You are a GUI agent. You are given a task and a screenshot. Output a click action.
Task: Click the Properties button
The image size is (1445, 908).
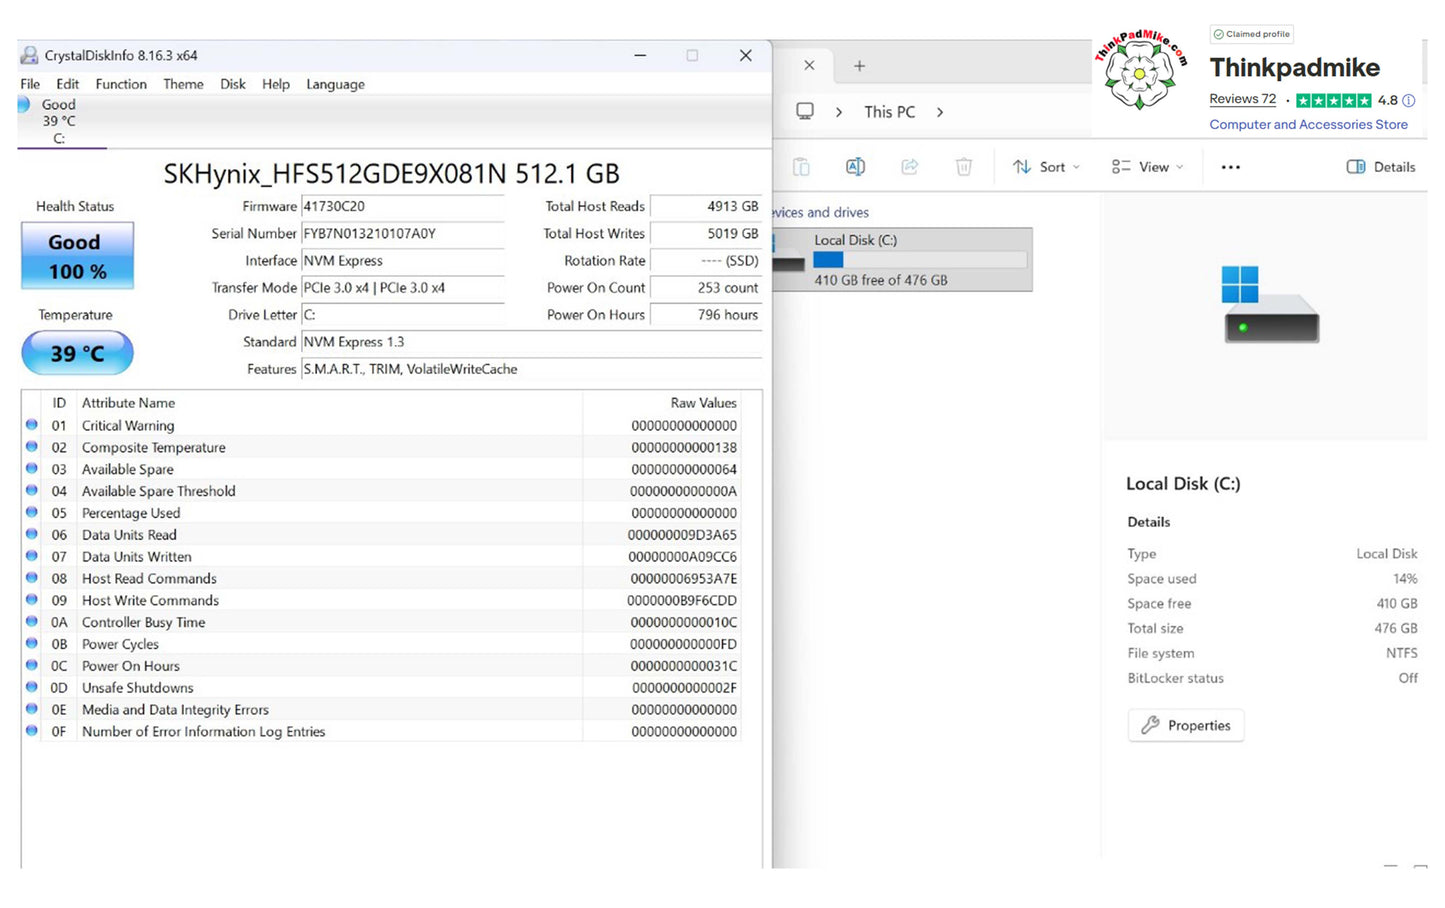coord(1186,725)
